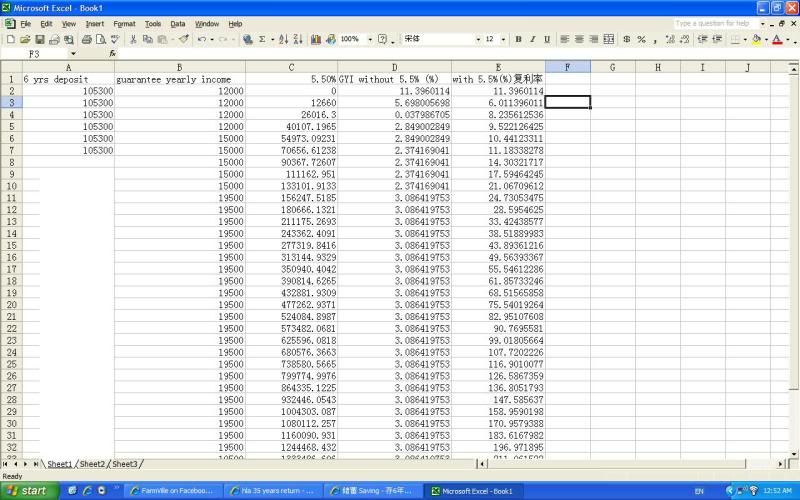The height and width of the screenshot is (500, 800).
Task: Select column C header
Action: point(291,67)
